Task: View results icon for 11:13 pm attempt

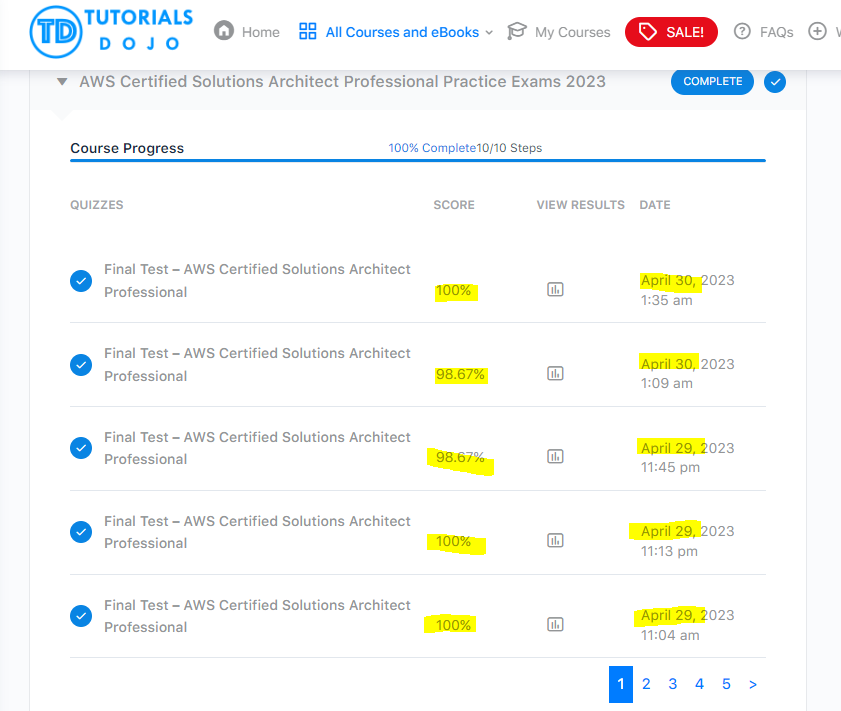Action: click(x=555, y=540)
